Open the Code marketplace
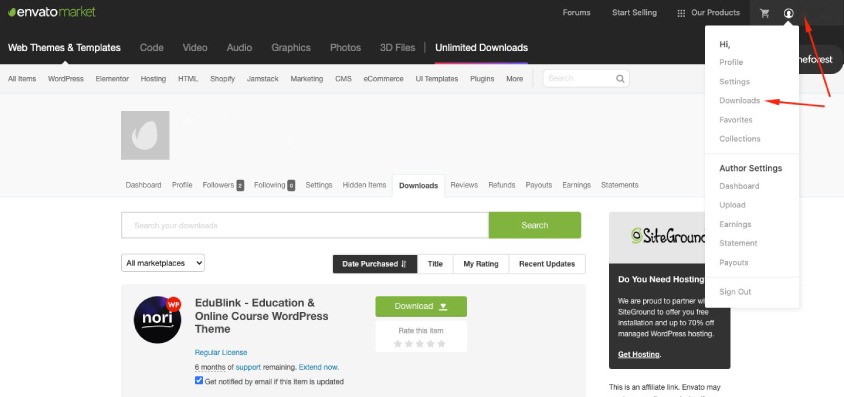 [x=152, y=48]
